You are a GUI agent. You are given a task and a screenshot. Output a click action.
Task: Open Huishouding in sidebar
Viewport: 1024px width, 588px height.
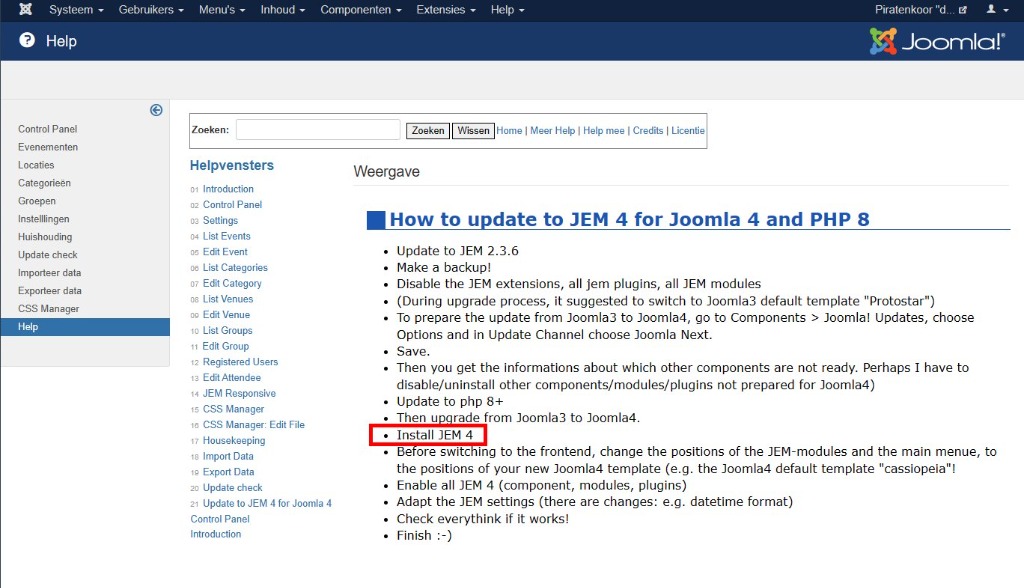[x=45, y=237]
